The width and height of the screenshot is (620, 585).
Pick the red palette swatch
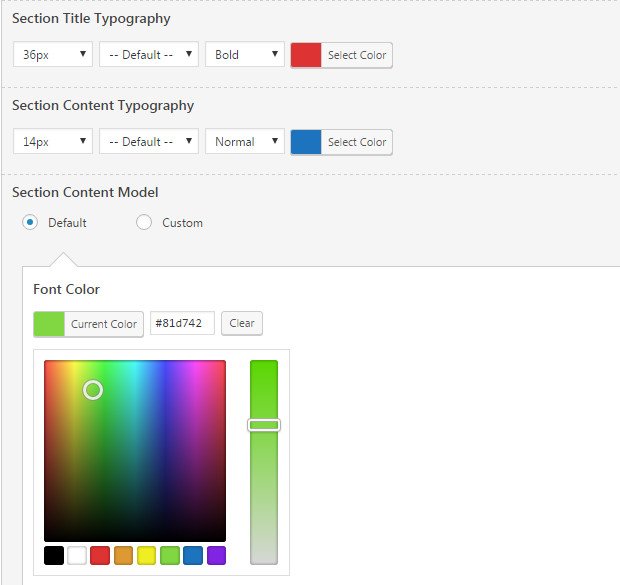pyautogui.click(x=100, y=555)
